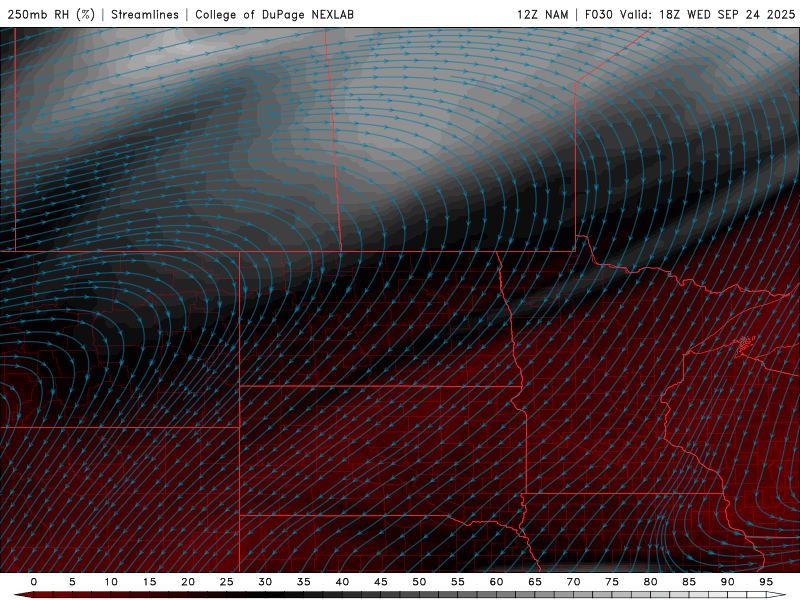800x600 pixels.
Task: Select the "20" color scale label
Action: click(188, 582)
